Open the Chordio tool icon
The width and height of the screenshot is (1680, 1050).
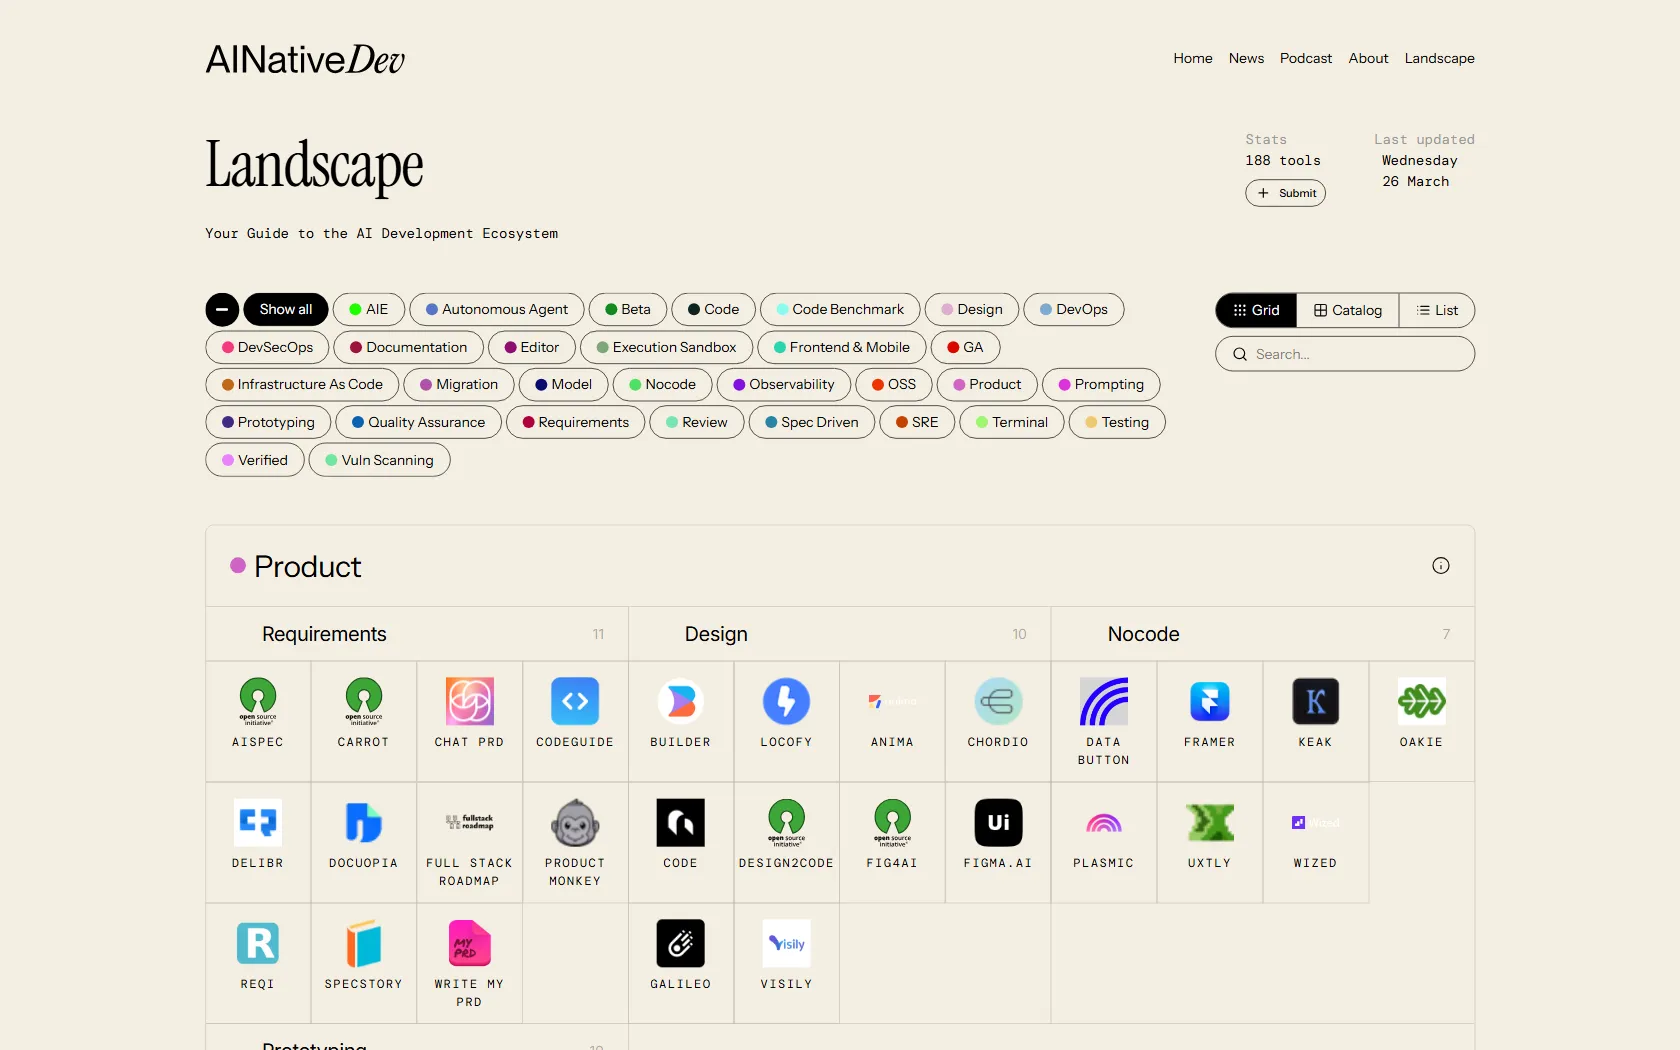pyautogui.click(x=998, y=701)
